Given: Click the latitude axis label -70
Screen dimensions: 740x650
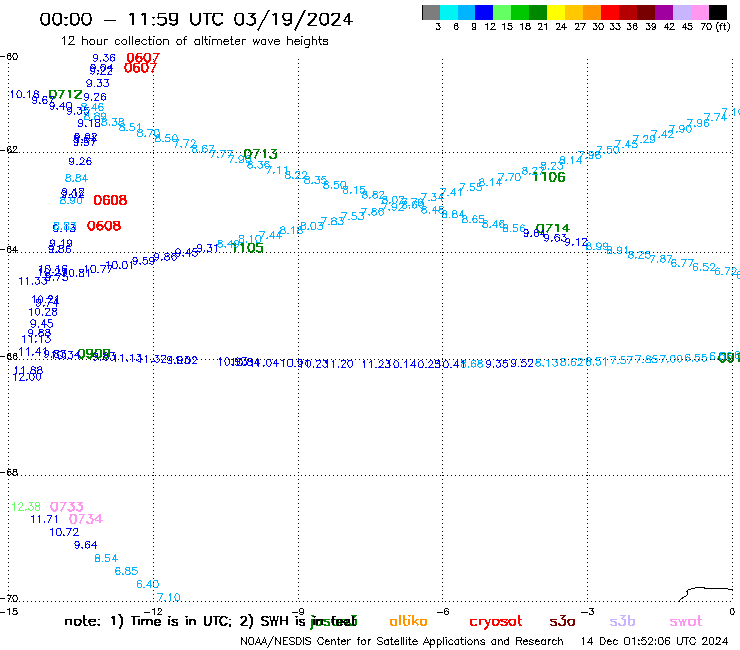Looking at the screenshot, I should (10, 599).
